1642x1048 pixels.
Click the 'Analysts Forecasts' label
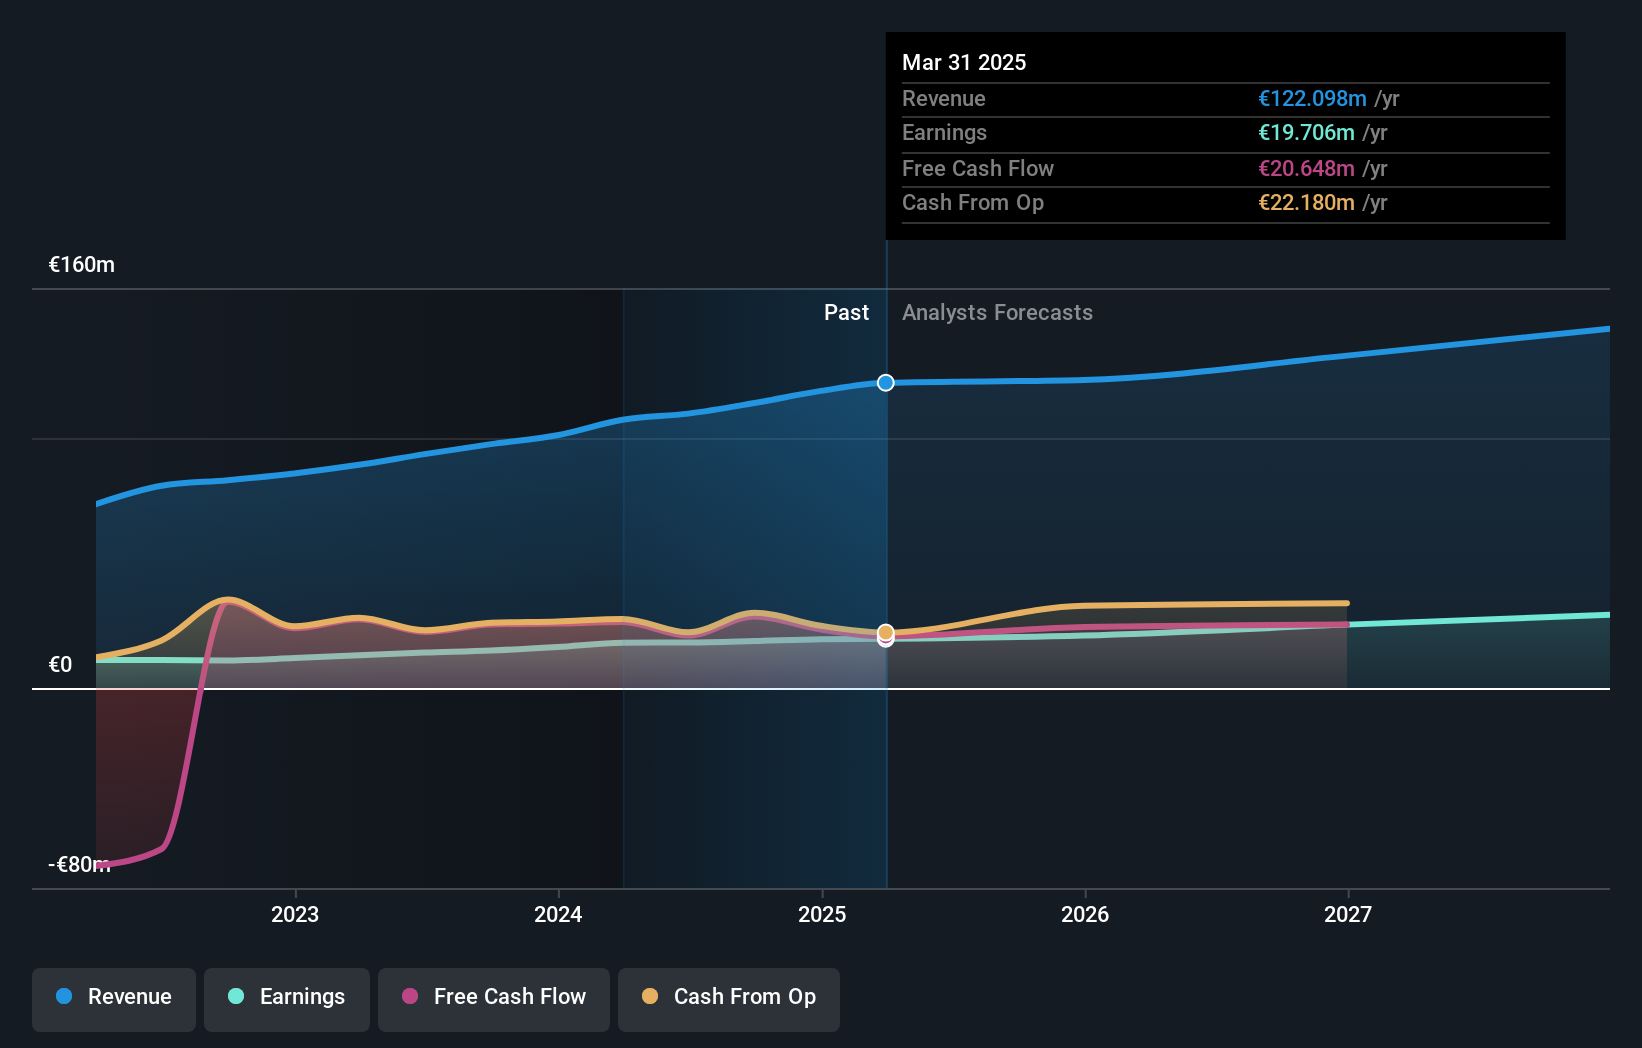(x=997, y=313)
